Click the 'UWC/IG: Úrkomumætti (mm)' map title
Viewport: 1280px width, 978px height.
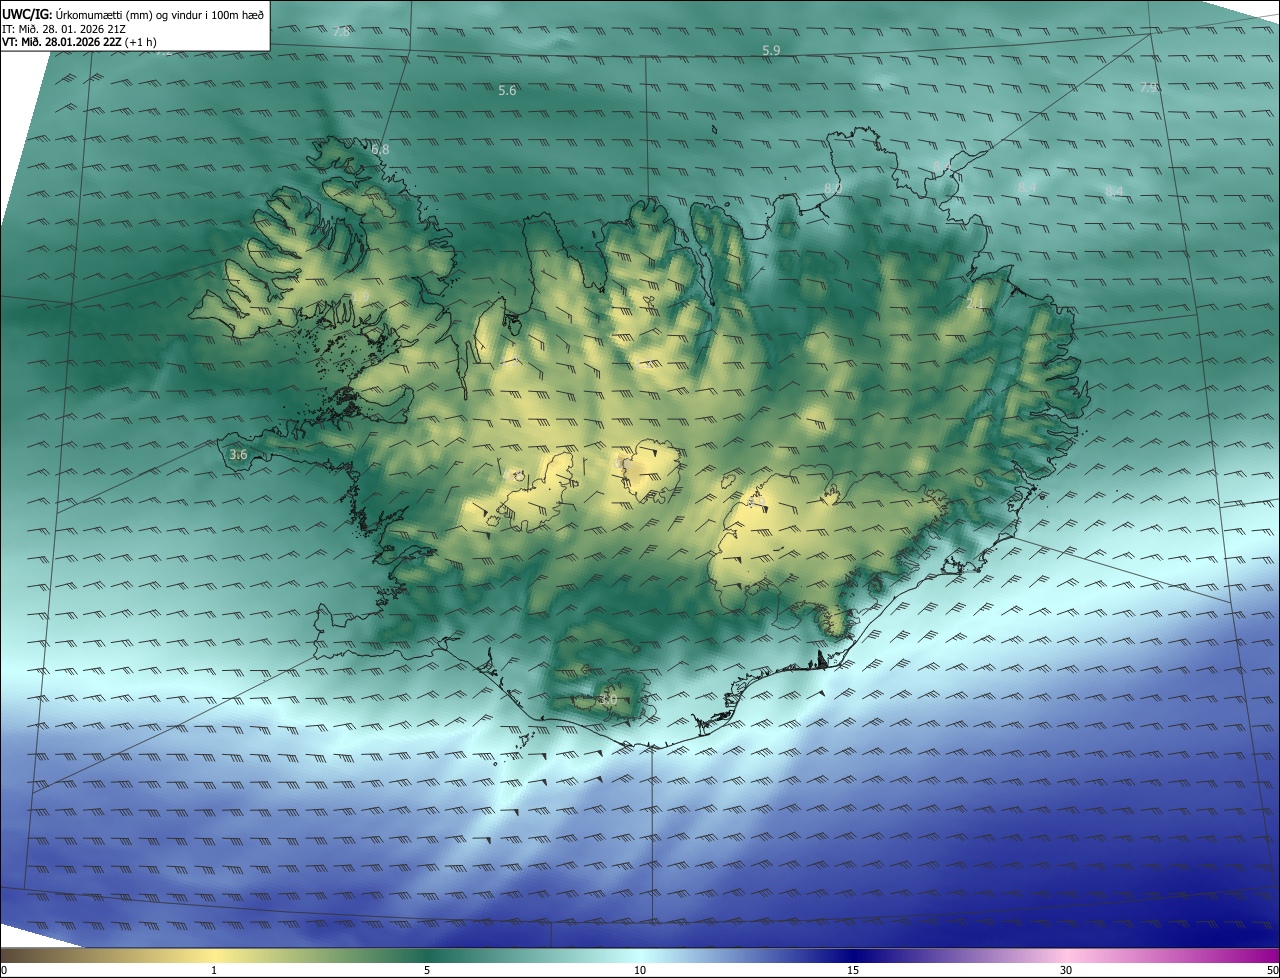point(133,13)
